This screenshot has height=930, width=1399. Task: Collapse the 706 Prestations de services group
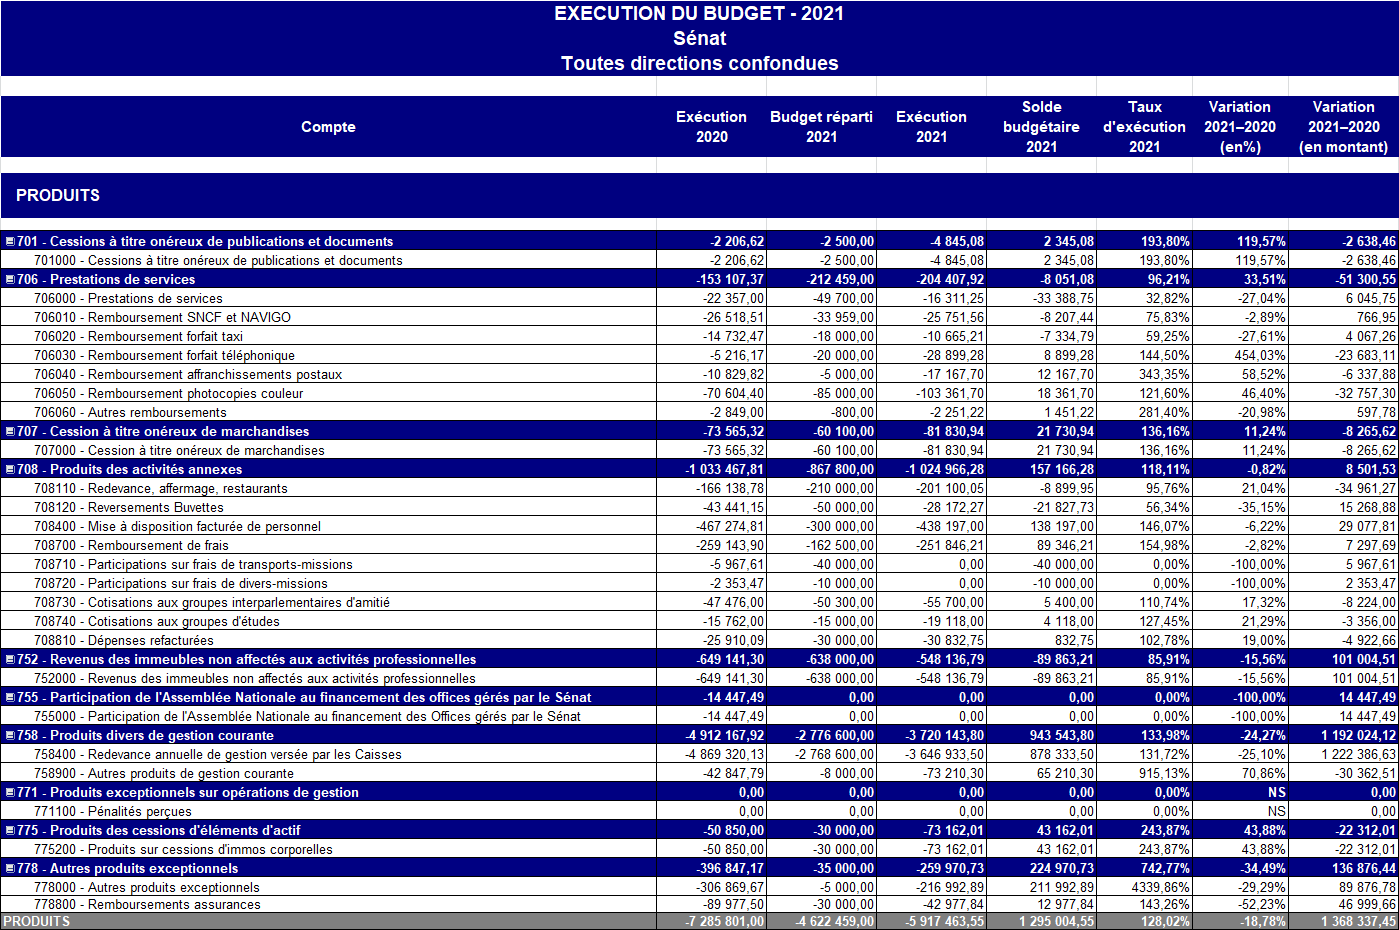(10, 279)
